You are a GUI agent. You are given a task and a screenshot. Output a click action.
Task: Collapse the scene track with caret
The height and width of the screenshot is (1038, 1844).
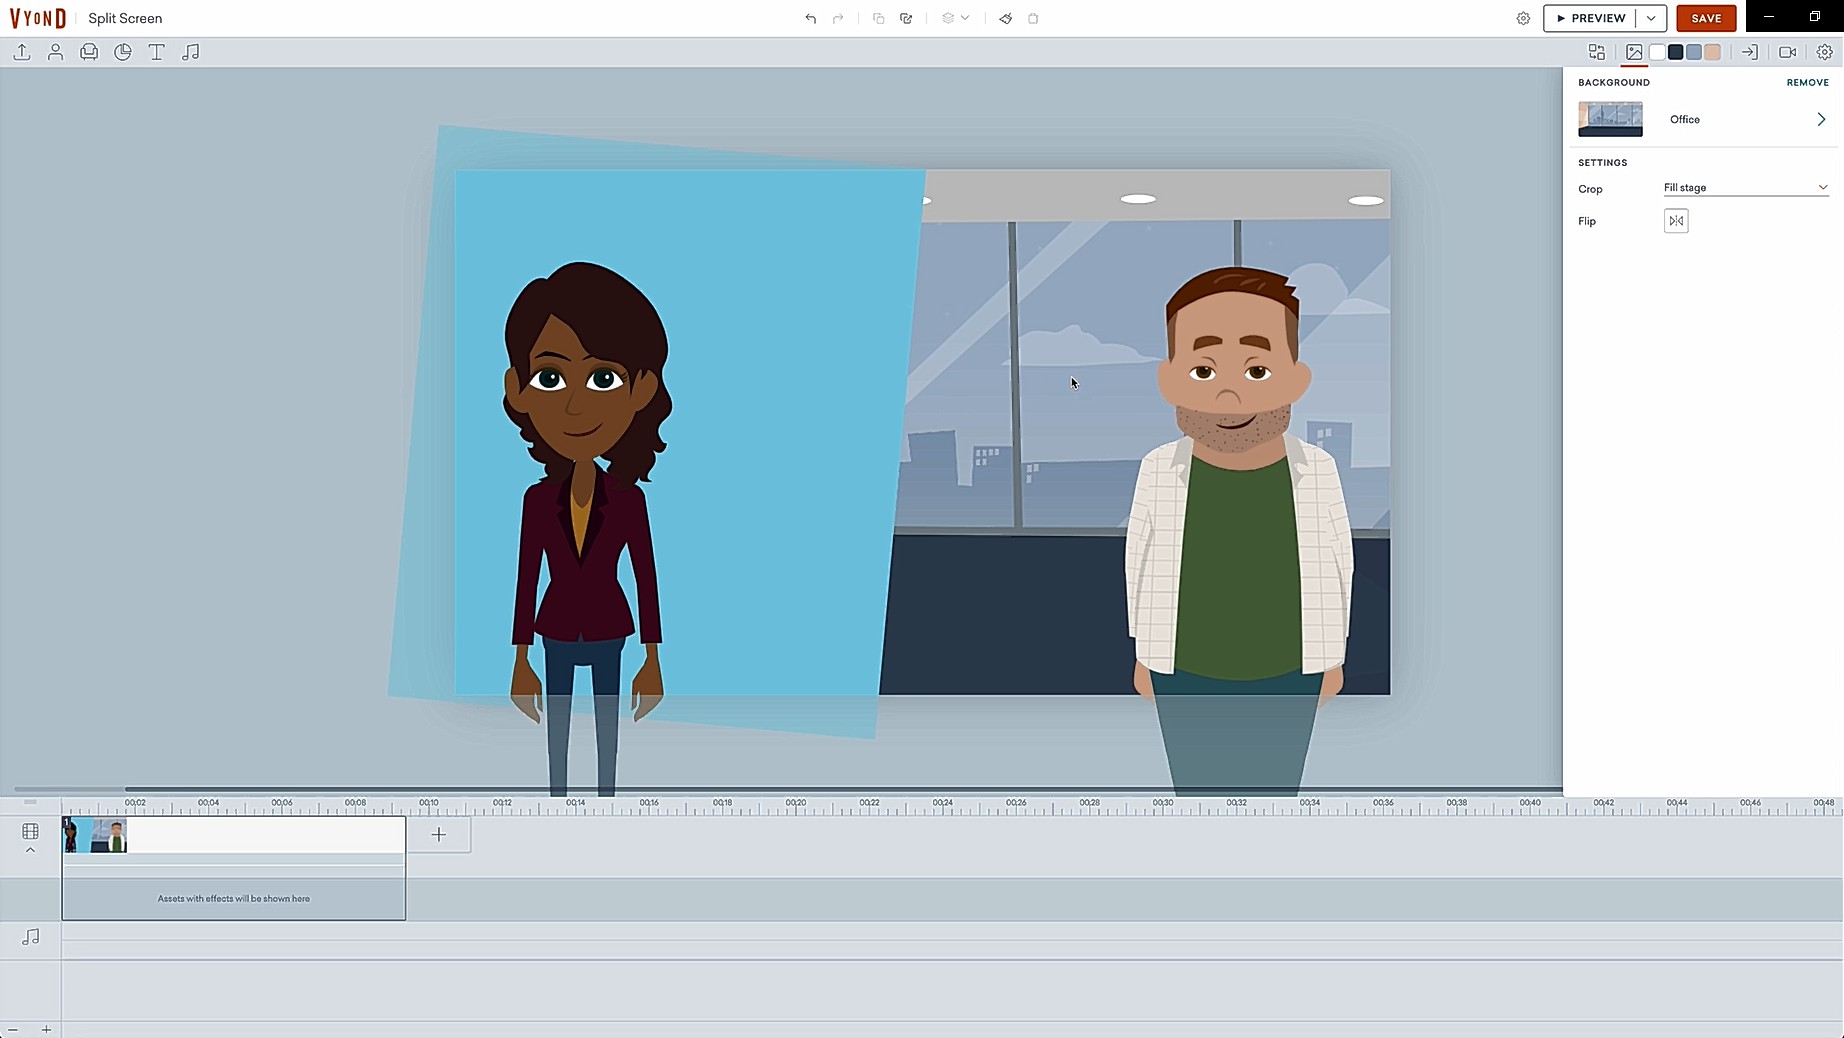[30, 850]
